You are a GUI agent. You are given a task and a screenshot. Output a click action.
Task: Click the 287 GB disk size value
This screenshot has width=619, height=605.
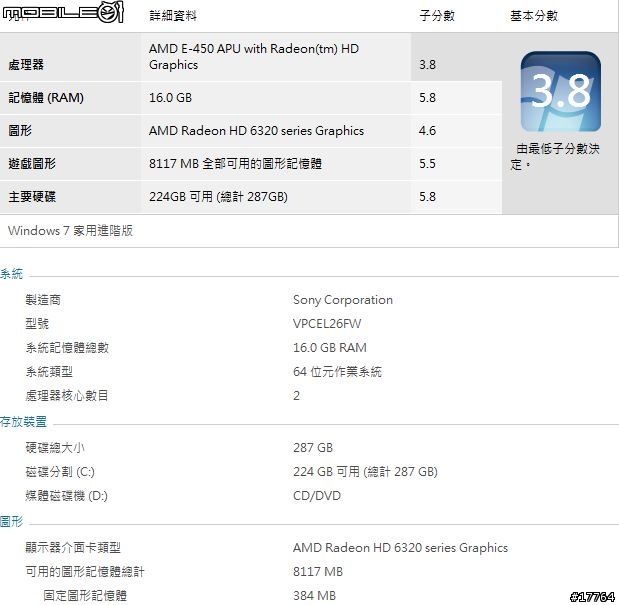[313, 448]
